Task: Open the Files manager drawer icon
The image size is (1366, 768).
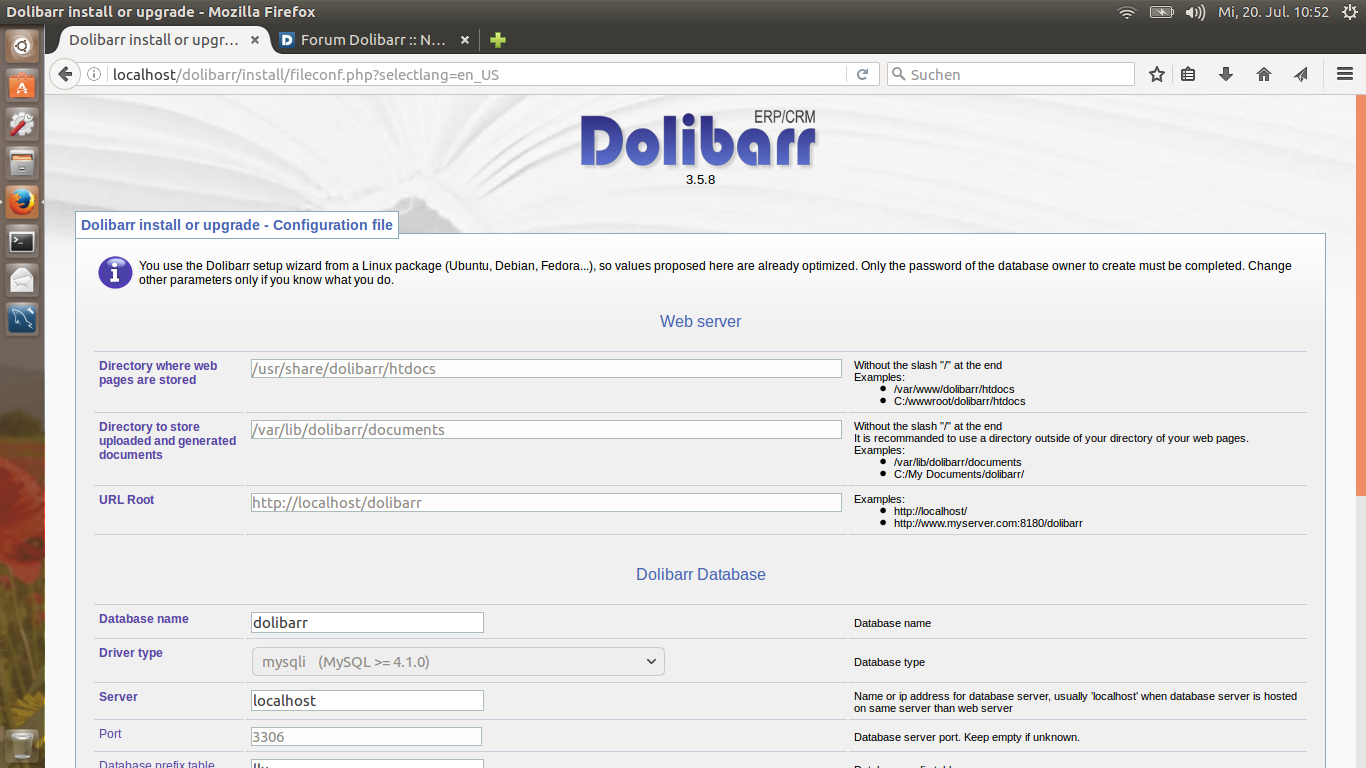Action: pos(22,162)
